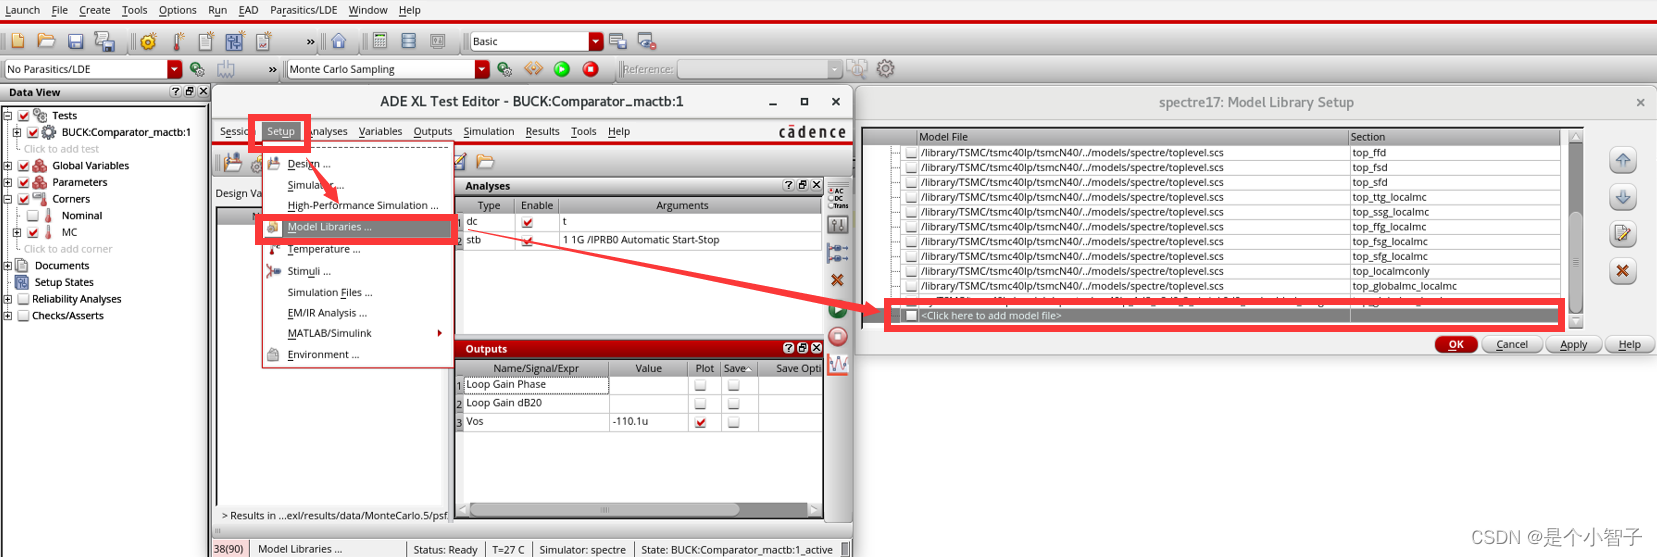Toggle Save checkbox for Loop Gain dB20
The image size is (1657, 557).
(734, 404)
